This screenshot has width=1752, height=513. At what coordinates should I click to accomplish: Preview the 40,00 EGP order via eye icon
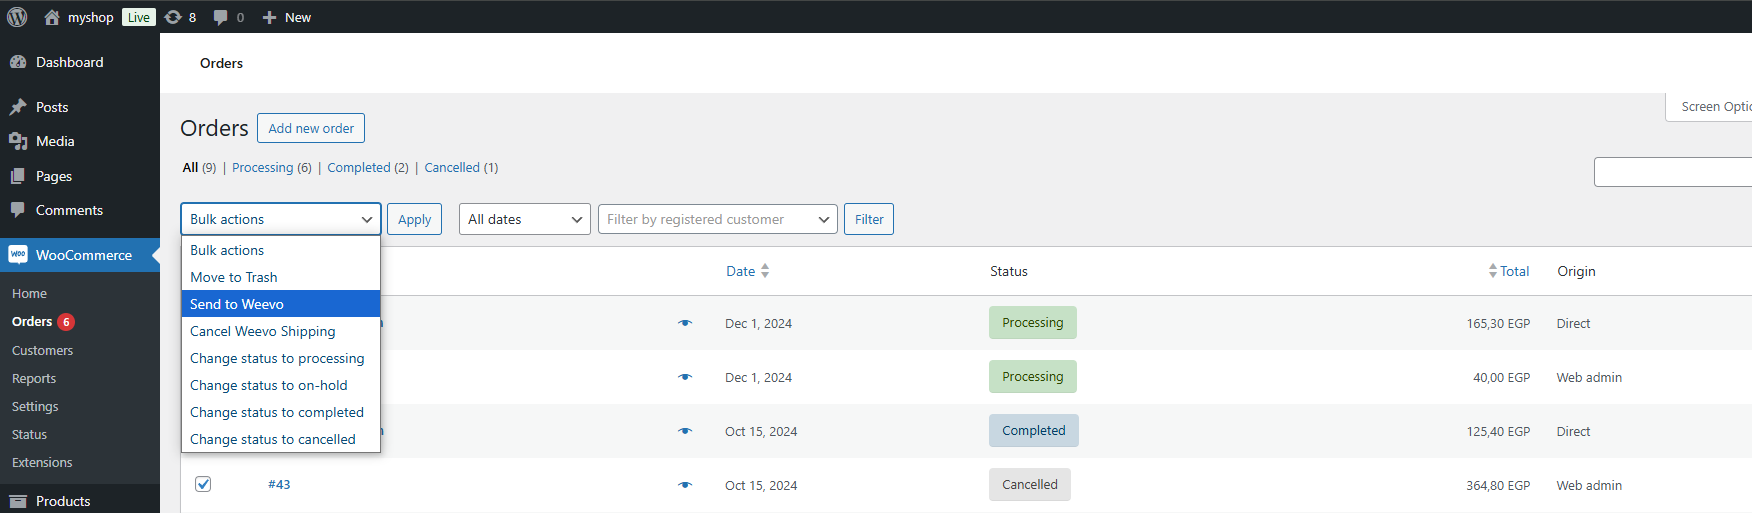(685, 377)
